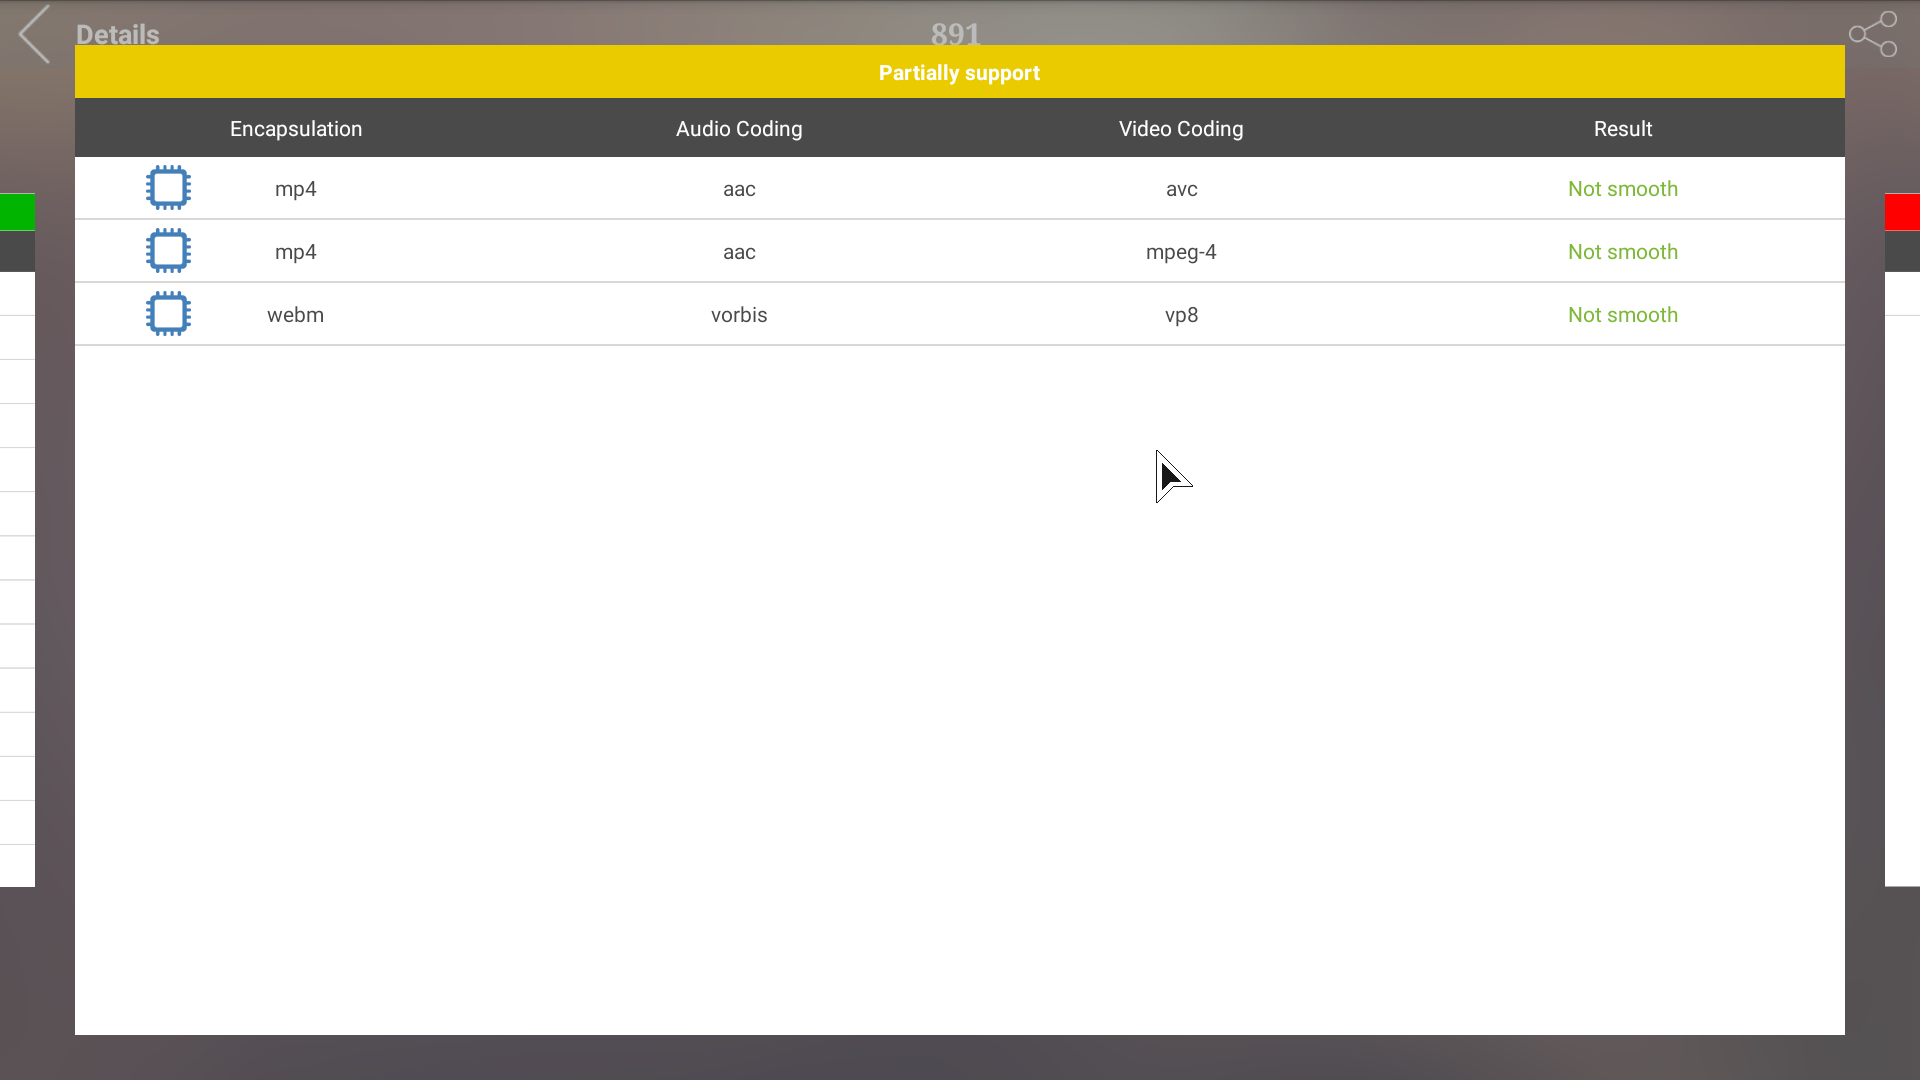Click Not smooth result for avc
Viewport: 1920px width, 1080px height.
pos(1622,189)
